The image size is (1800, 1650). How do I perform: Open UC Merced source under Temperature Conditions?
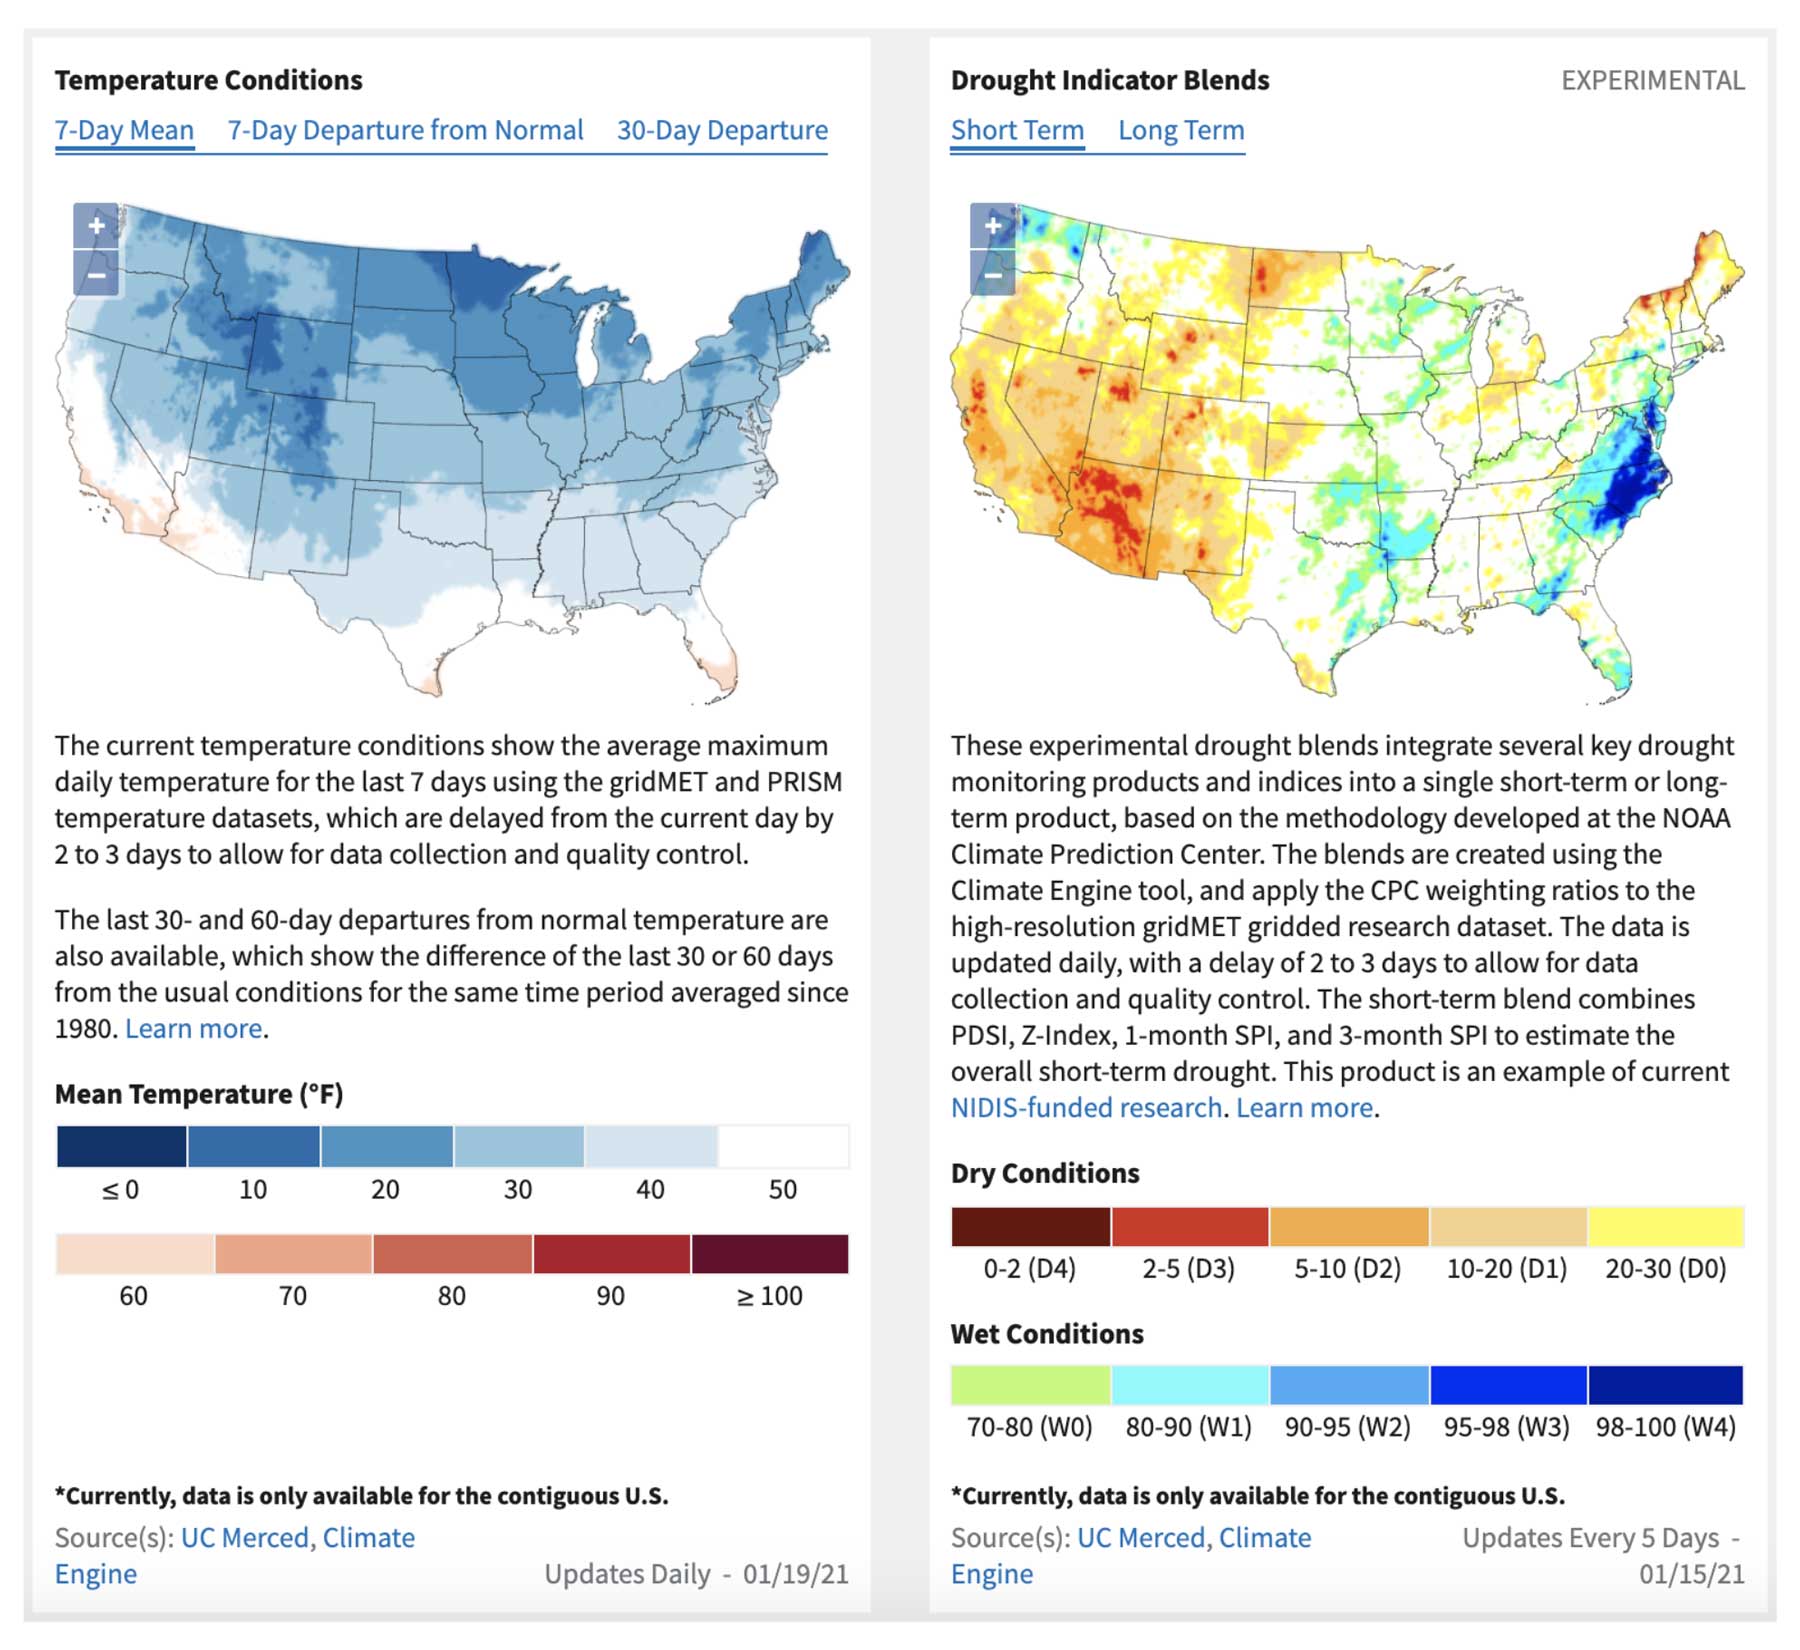(x=245, y=1537)
